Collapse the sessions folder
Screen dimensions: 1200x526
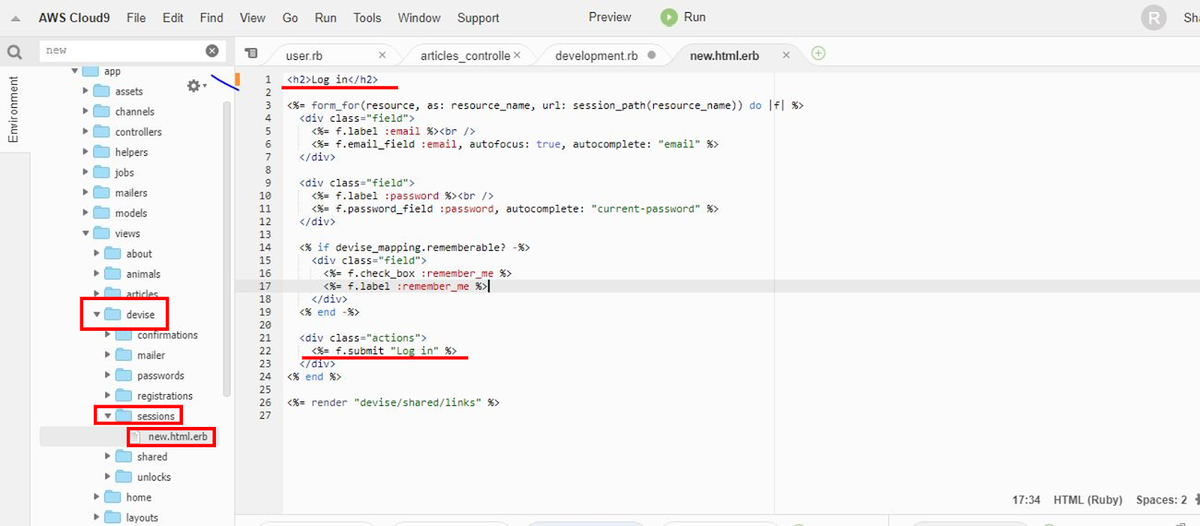point(108,416)
